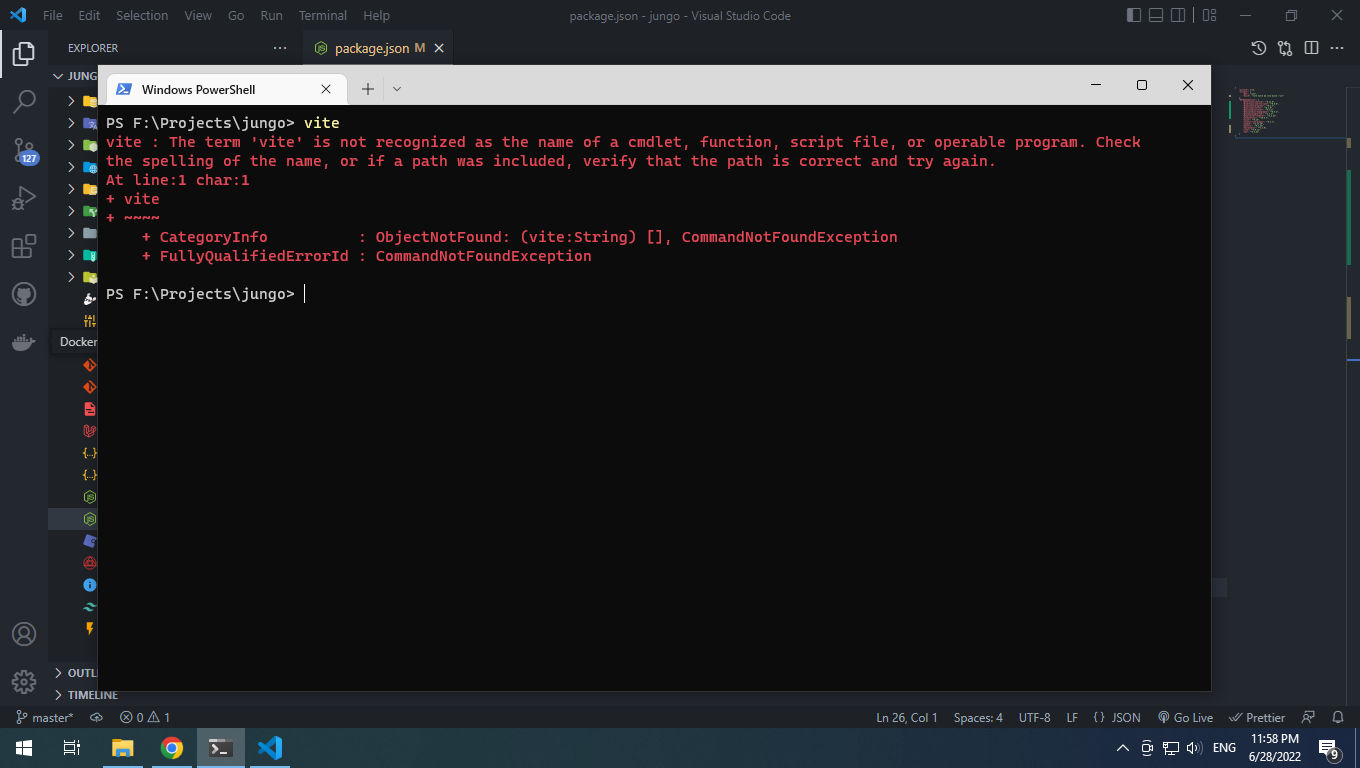Start Go Live server from status bar
1360x768 pixels.
point(1185,717)
